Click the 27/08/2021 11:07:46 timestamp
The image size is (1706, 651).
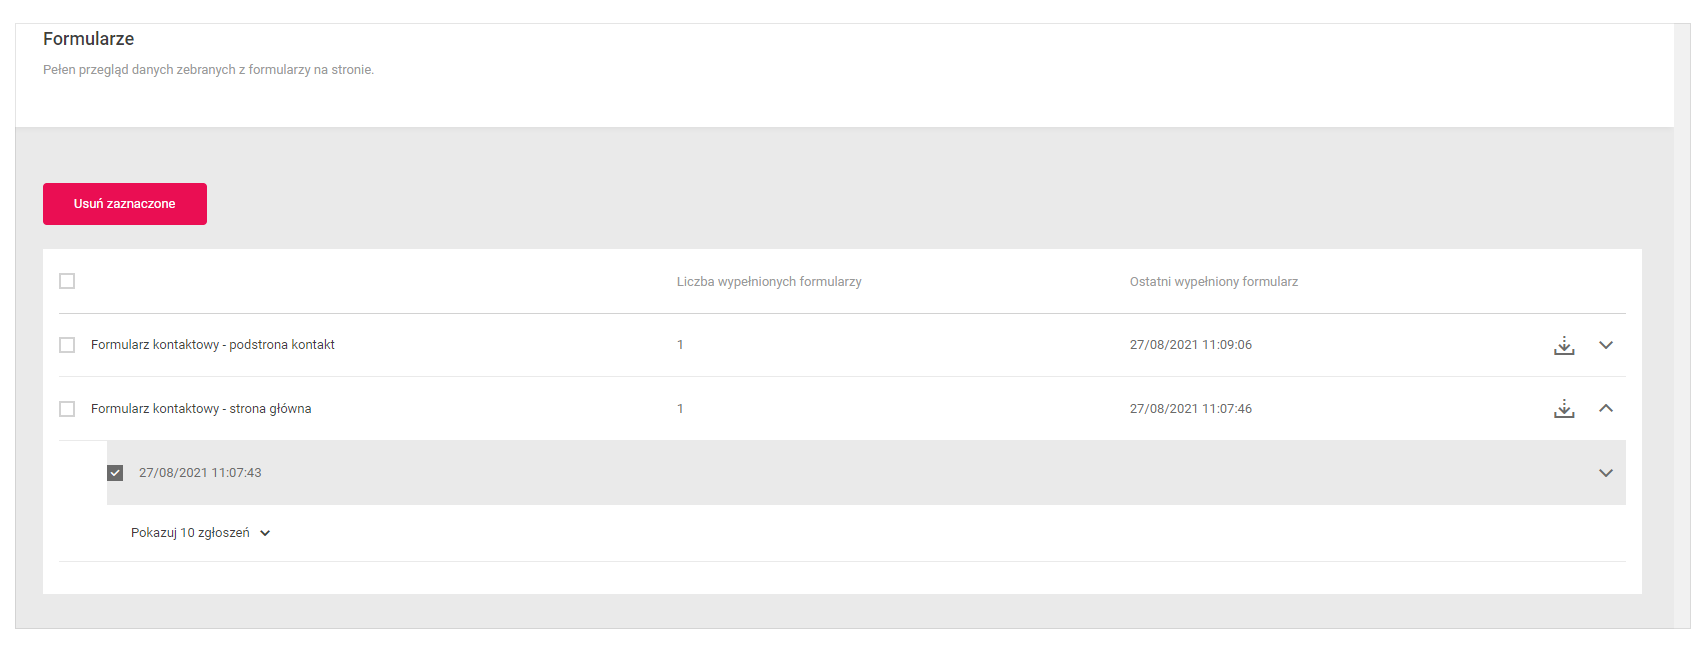click(1191, 409)
